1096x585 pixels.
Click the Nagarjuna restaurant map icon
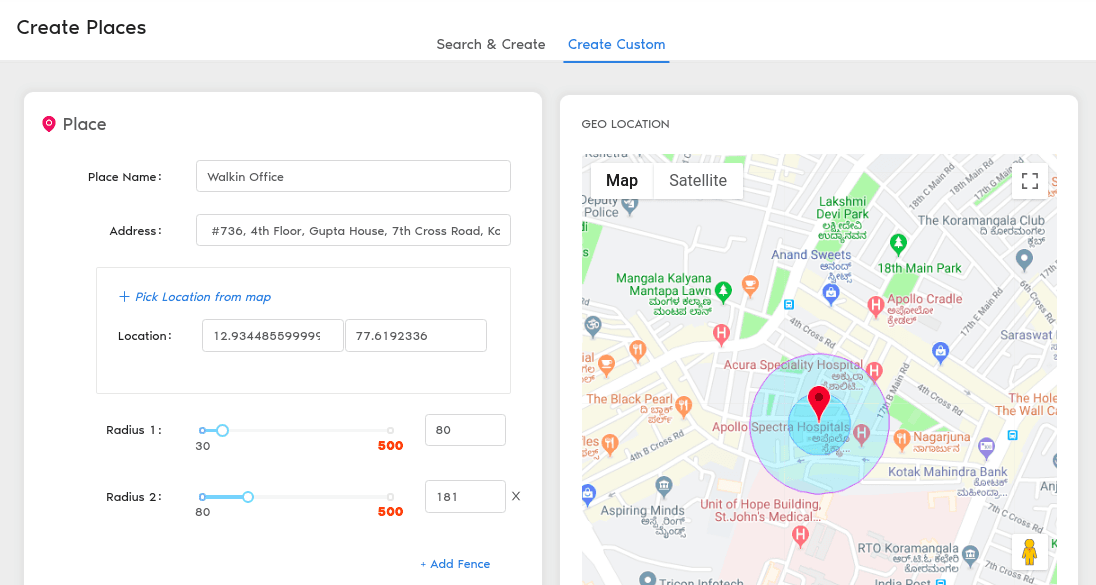[901, 438]
